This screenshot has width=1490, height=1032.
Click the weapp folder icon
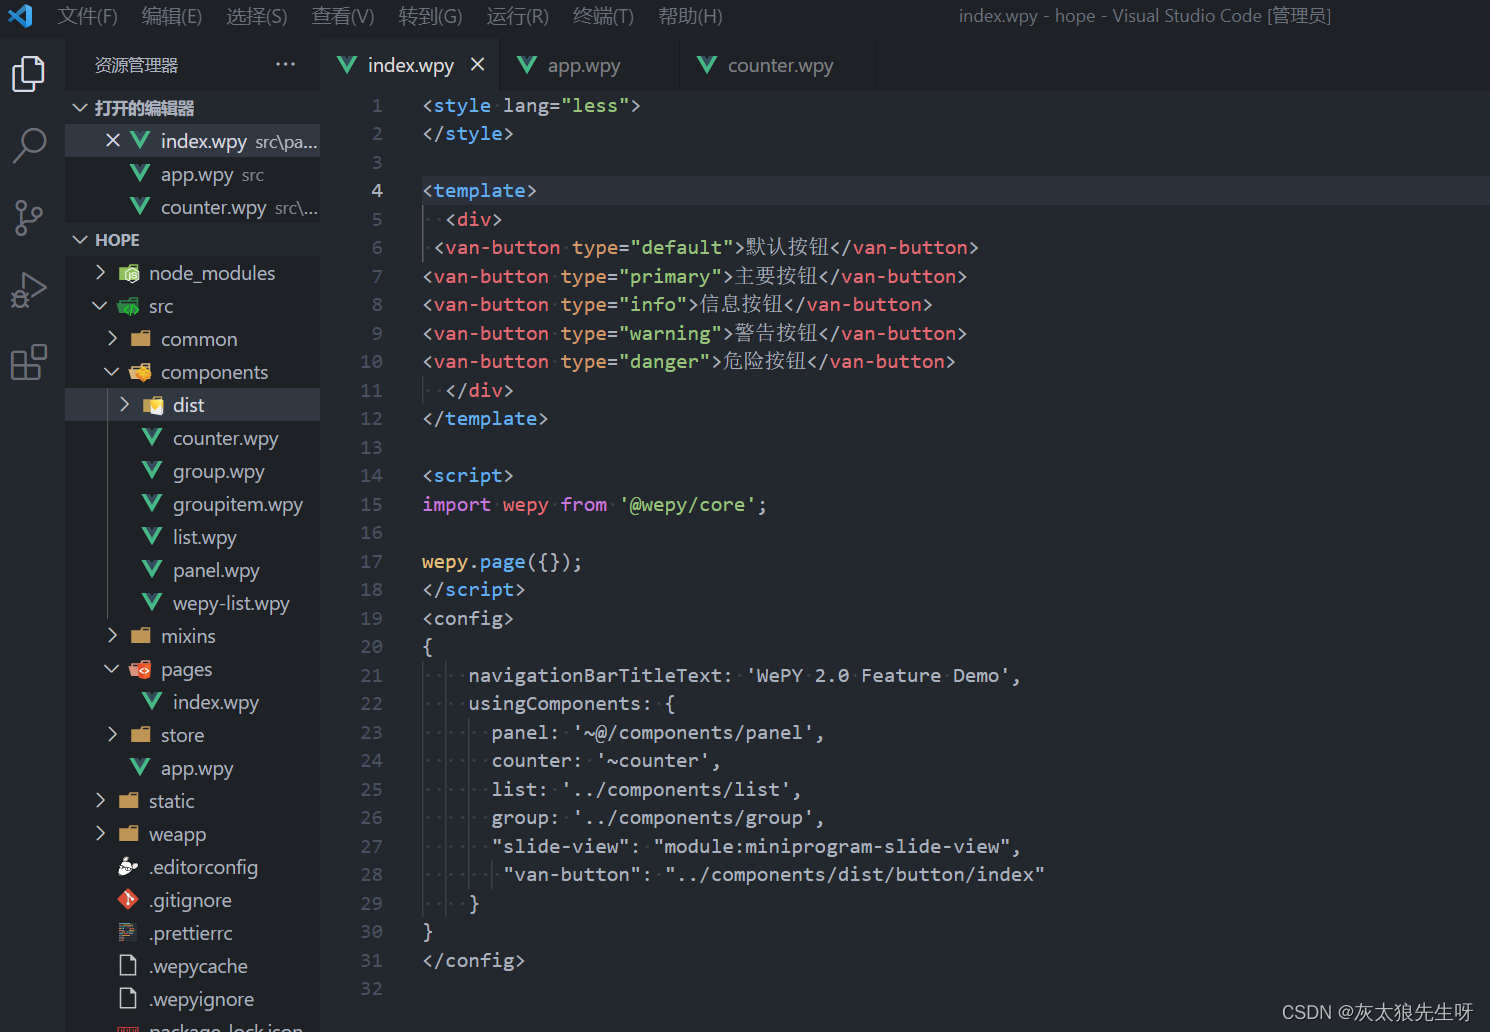pyautogui.click(x=128, y=834)
